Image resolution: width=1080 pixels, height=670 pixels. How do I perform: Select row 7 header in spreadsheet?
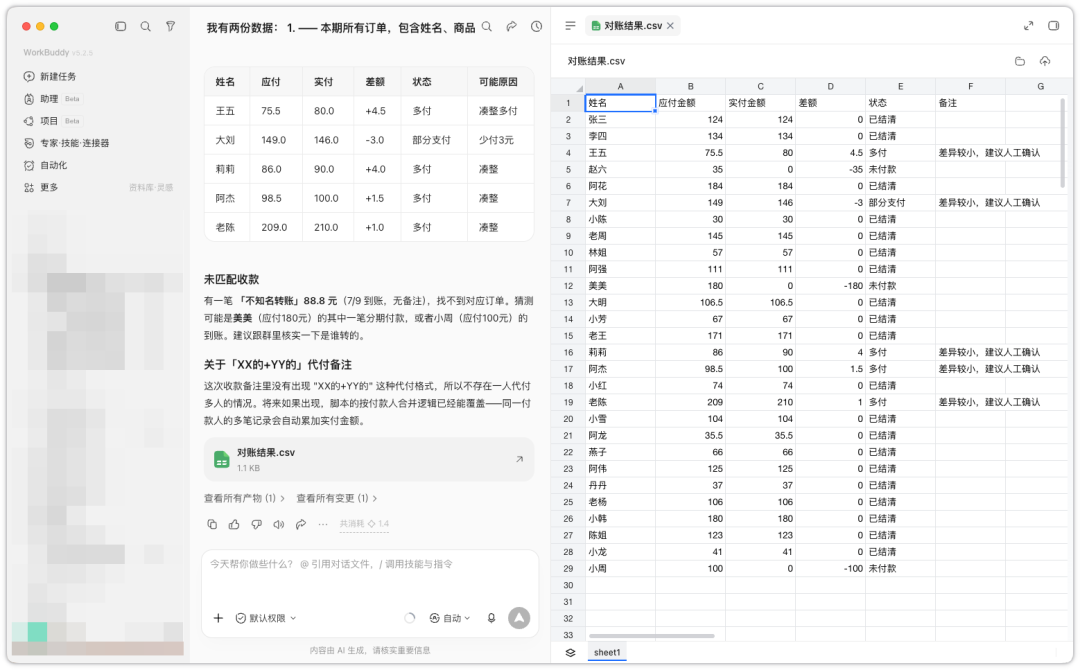pos(568,202)
